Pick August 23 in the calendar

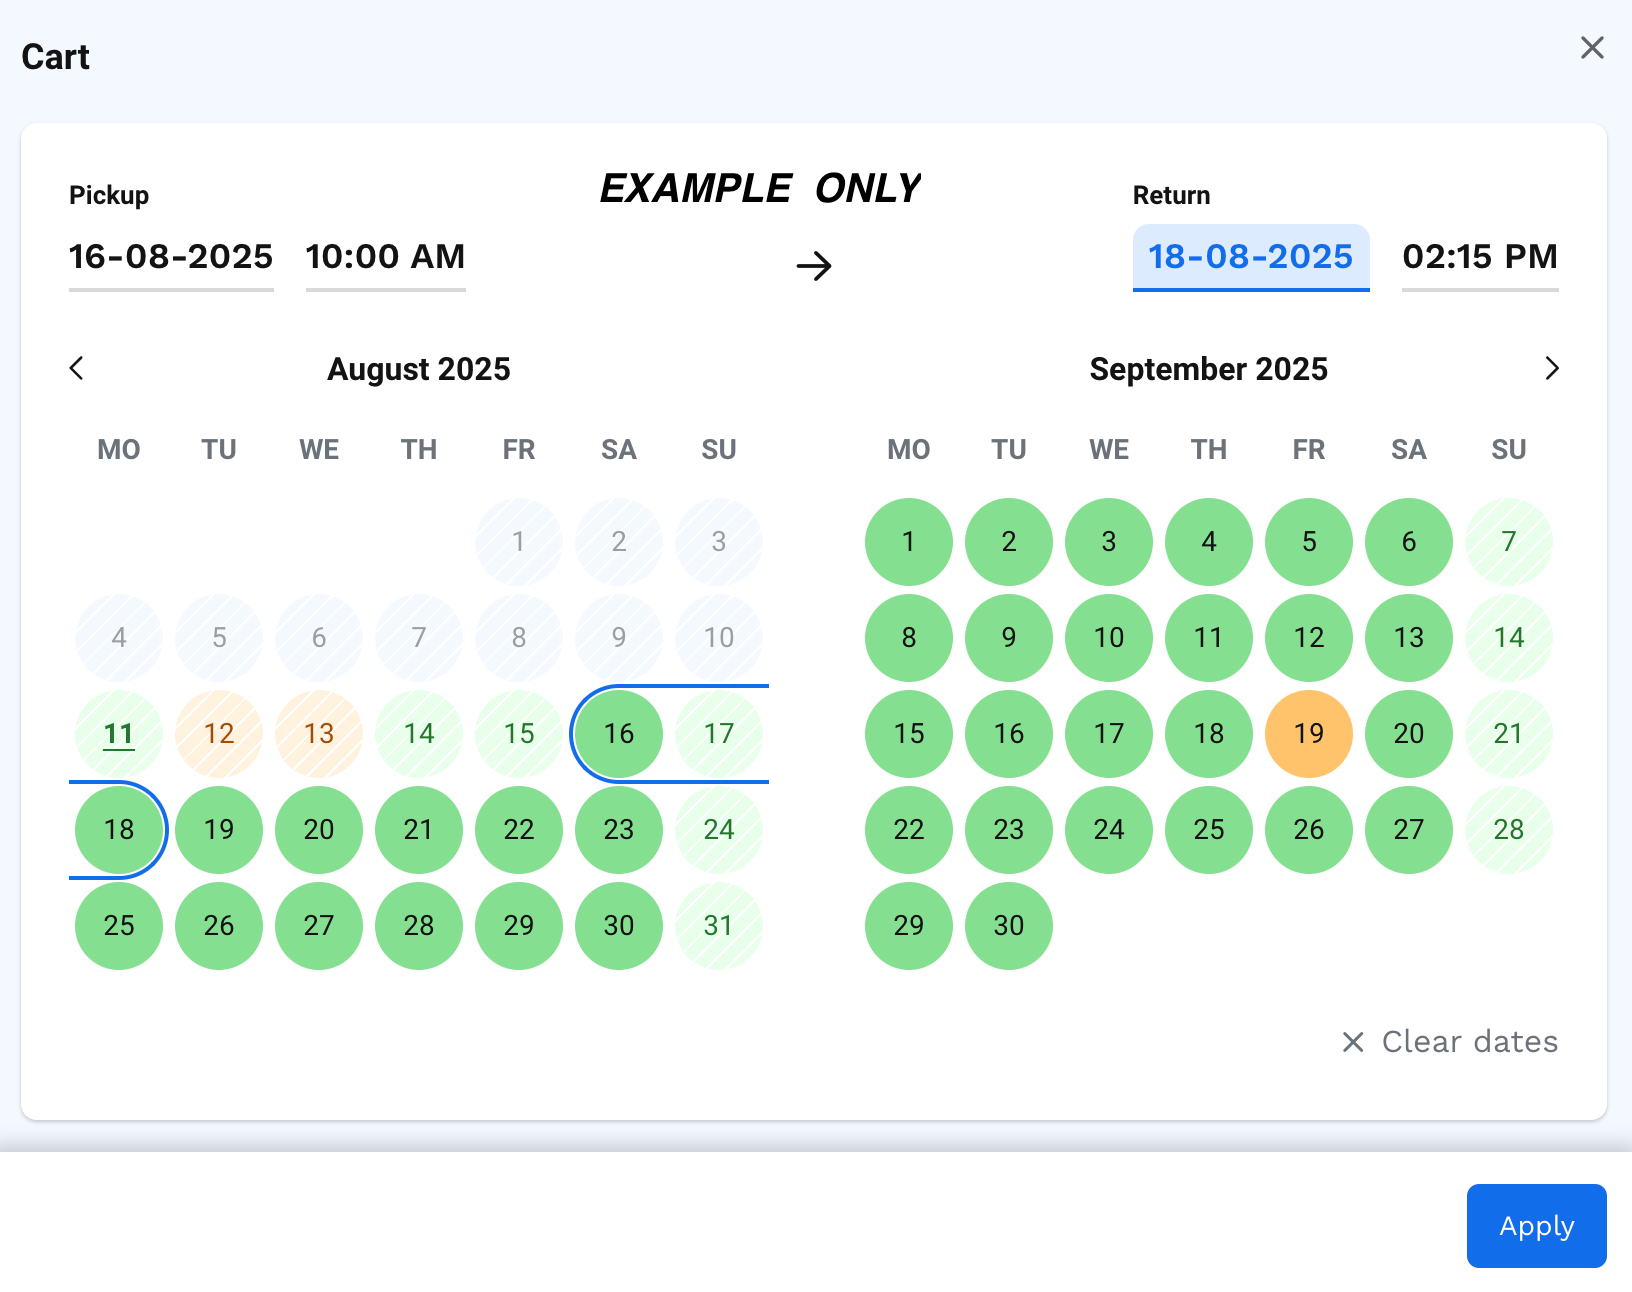(619, 830)
